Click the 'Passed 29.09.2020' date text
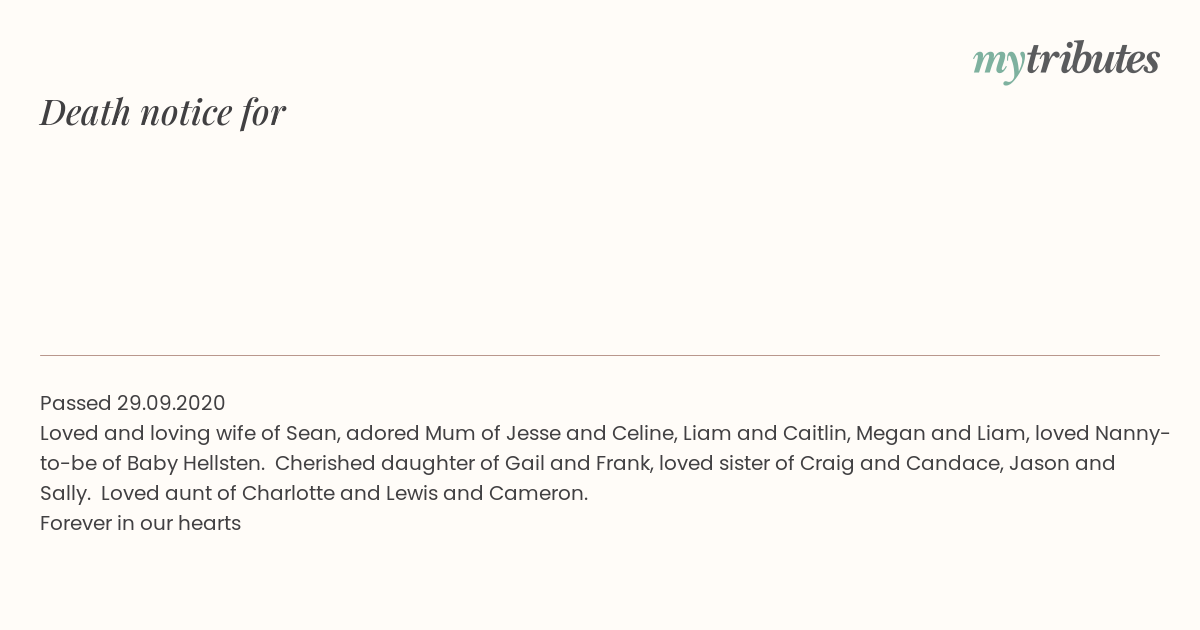This screenshot has height=630, width=1200. pyautogui.click(x=133, y=403)
